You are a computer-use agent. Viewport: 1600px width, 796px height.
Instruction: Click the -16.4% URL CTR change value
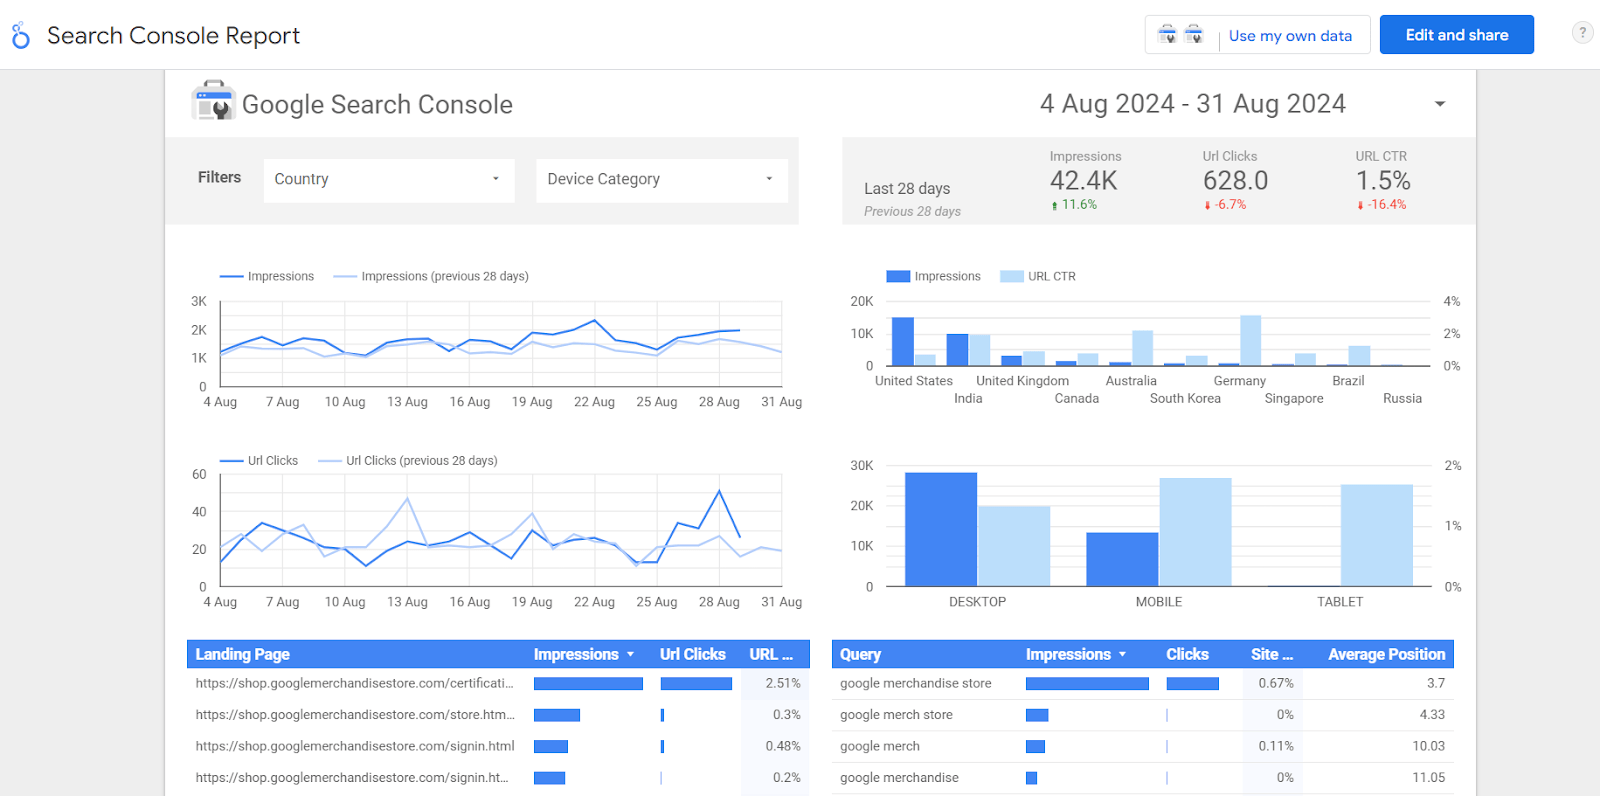pos(1387,205)
